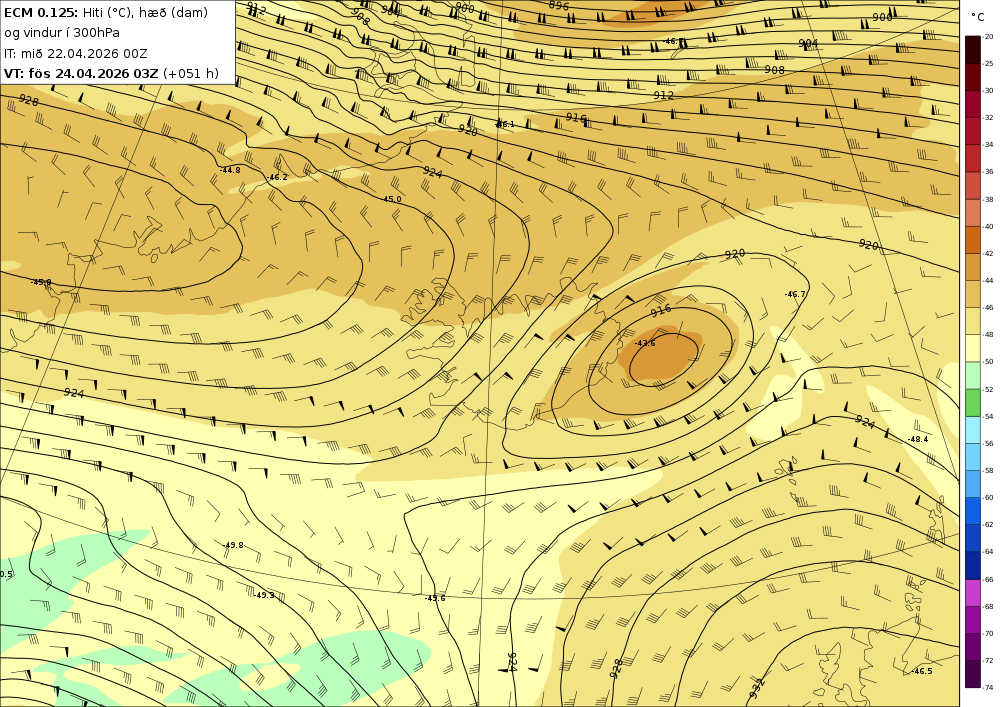Click the -46.7 temperature label

[795, 294]
